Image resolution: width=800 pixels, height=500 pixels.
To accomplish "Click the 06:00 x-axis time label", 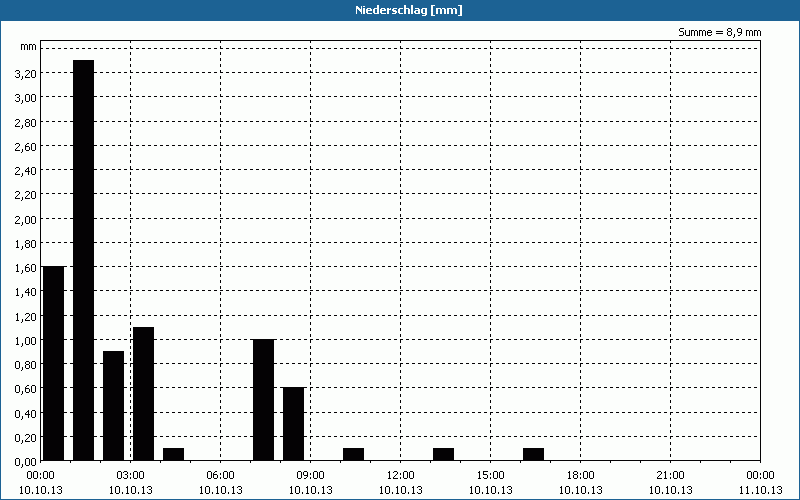I will [x=220, y=476].
